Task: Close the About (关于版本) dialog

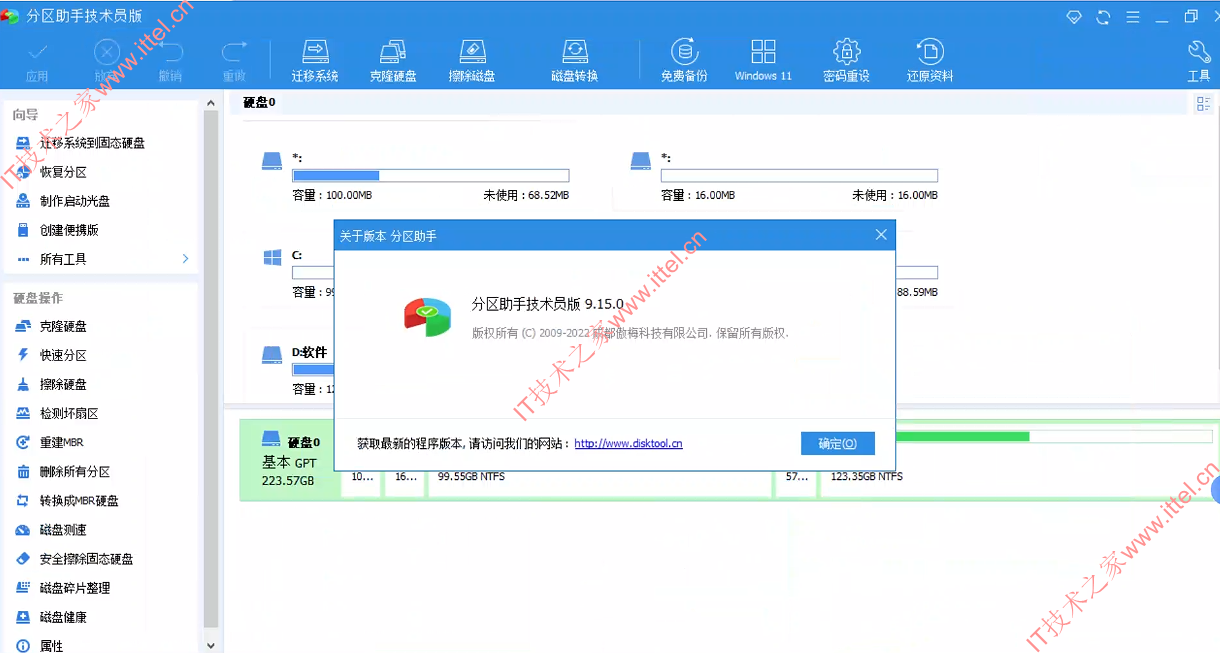Action: (881, 235)
